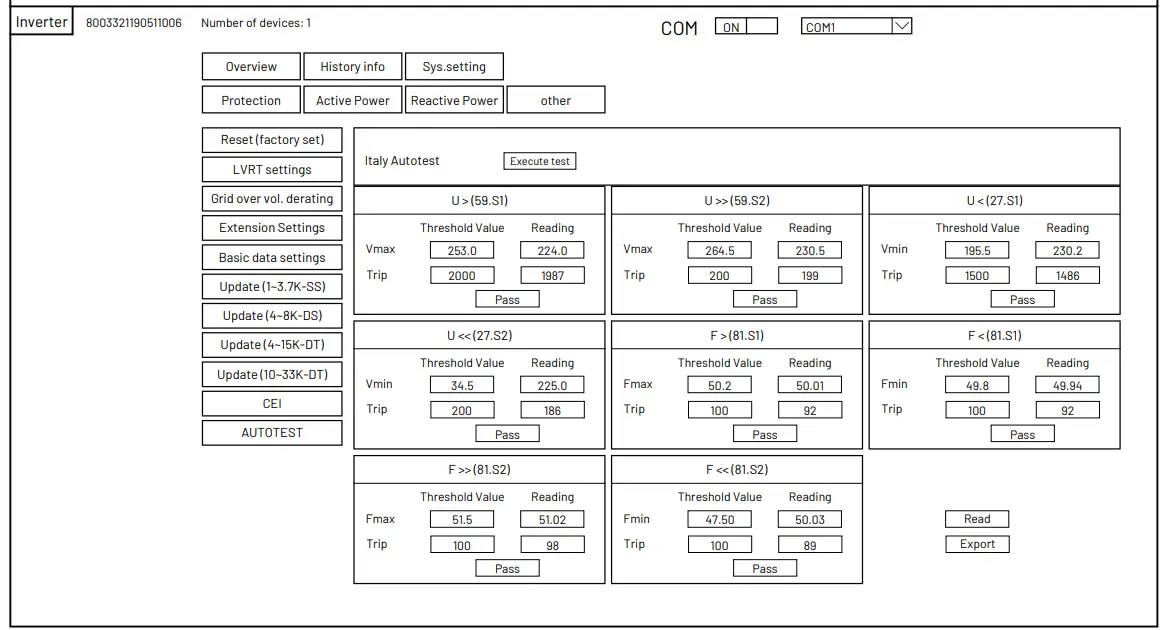
Task: Select the Sys.setting tab
Action: pyautogui.click(x=453, y=66)
